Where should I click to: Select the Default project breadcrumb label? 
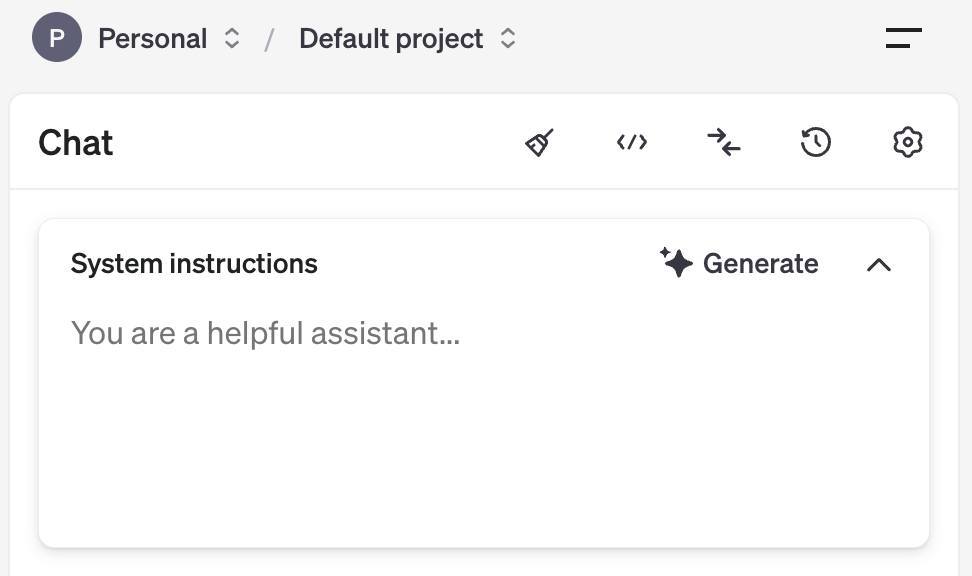point(390,39)
